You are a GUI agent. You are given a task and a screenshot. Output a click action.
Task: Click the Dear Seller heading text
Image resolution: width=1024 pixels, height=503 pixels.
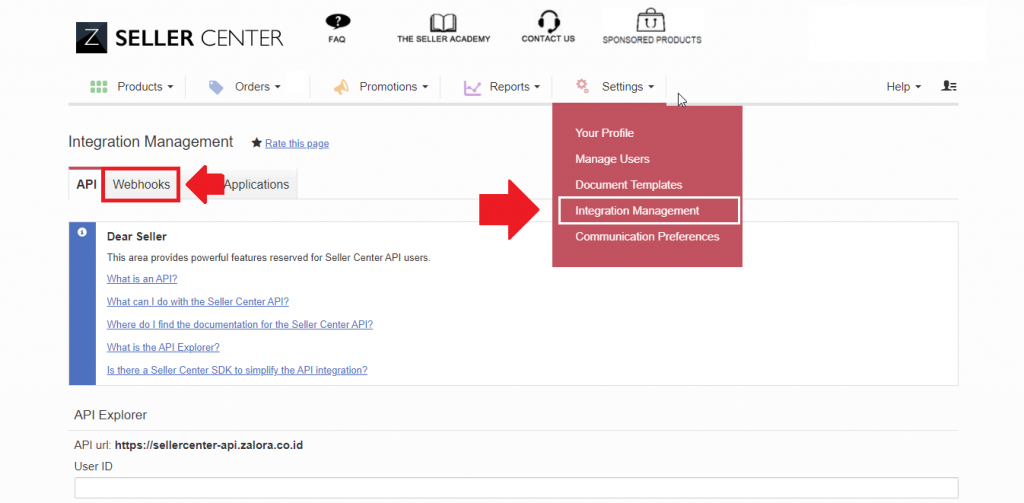136,236
